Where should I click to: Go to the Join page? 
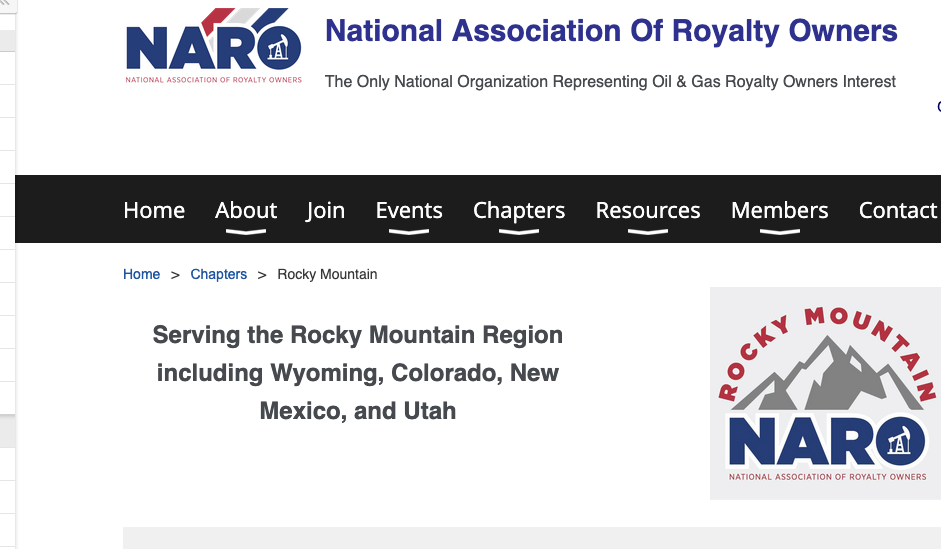(x=326, y=211)
